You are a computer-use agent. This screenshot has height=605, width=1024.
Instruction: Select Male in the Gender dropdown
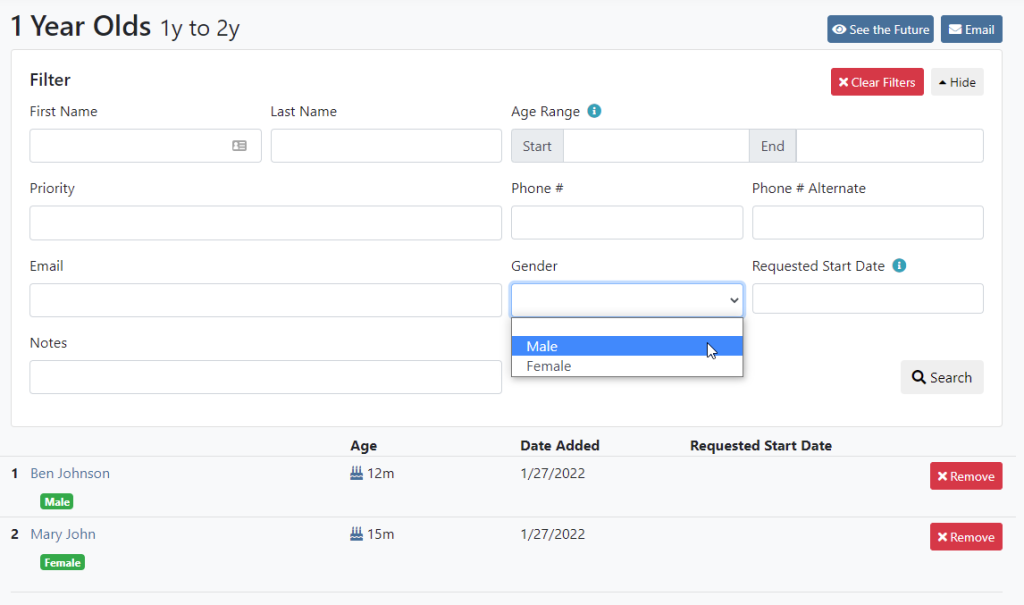coord(627,346)
